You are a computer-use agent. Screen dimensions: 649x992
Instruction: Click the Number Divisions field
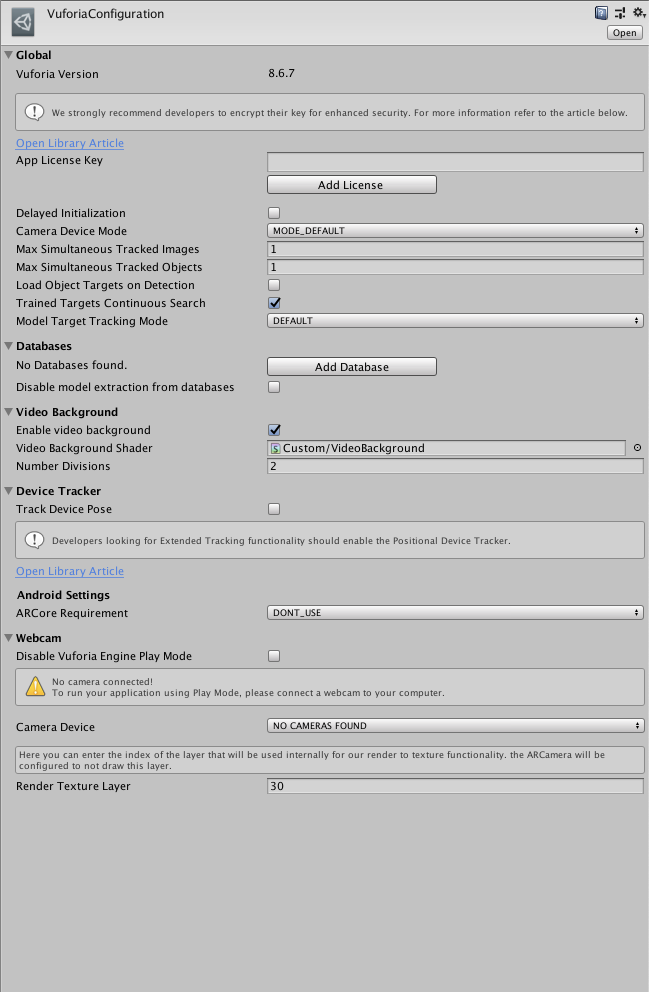click(455, 466)
